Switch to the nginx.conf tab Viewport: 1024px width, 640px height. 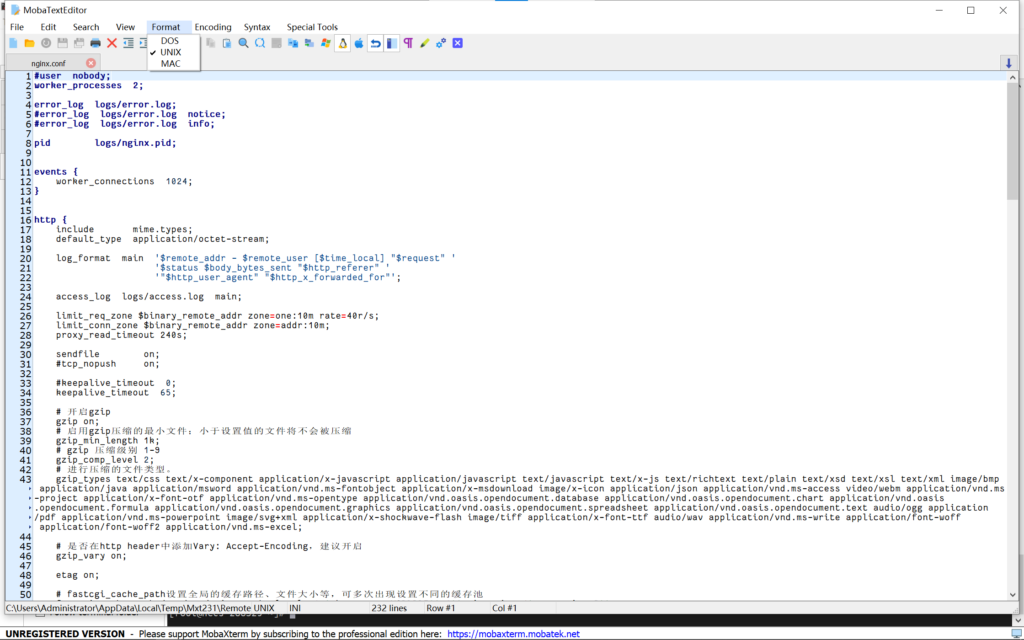click(48, 63)
